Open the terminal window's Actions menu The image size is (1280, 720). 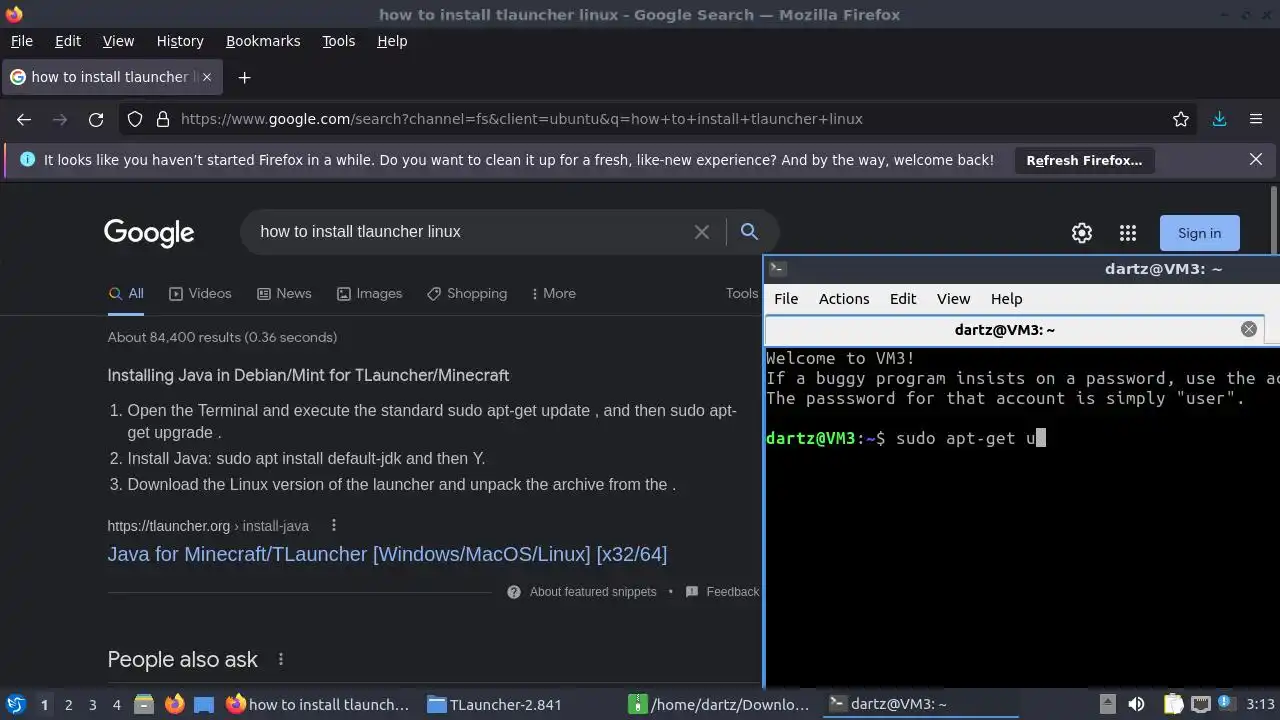844,299
